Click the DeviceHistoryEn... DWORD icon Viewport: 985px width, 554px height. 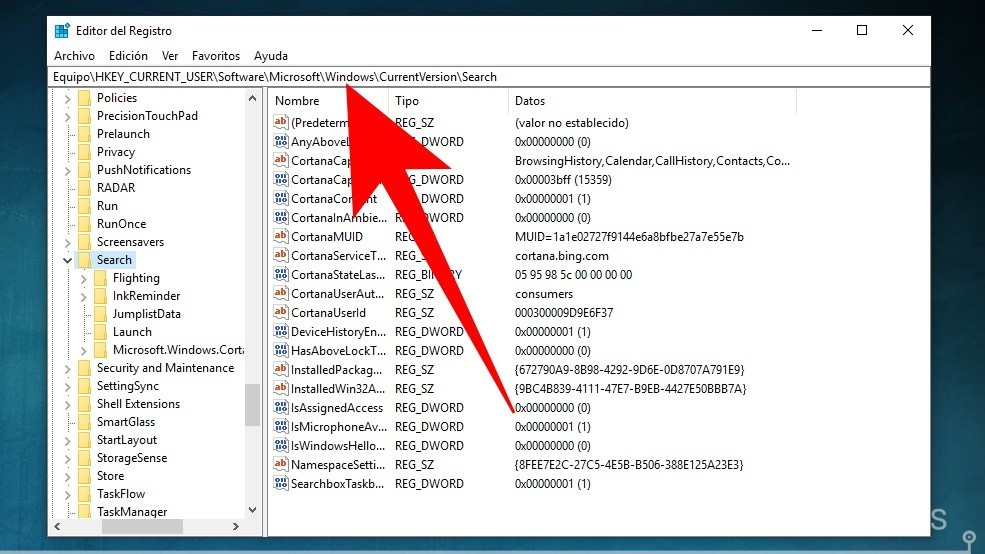[x=281, y=331]
